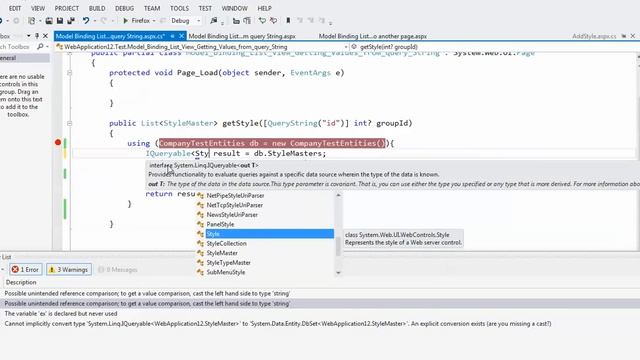Click the increase indent icon

tap(247, 20)
